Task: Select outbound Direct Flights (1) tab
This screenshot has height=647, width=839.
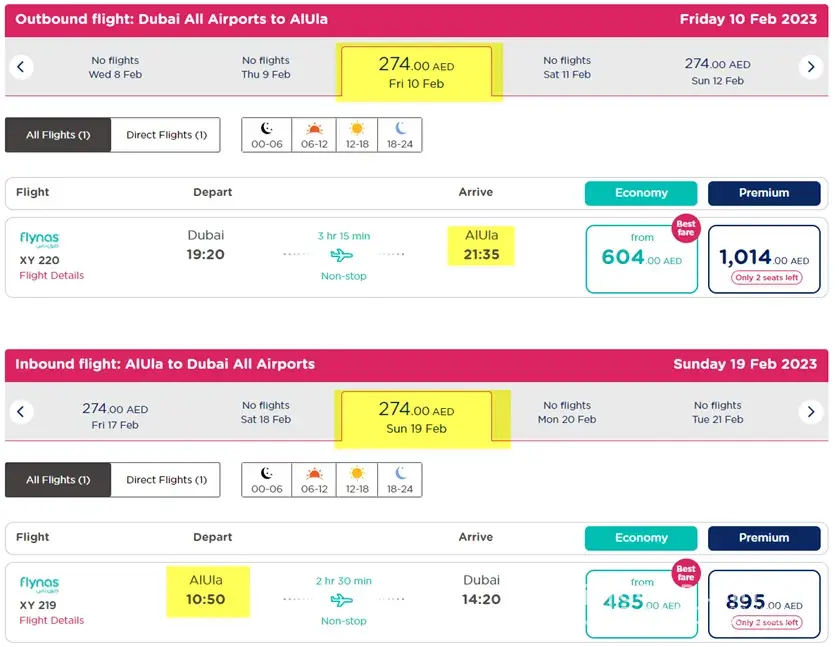Action: [166, 135]
